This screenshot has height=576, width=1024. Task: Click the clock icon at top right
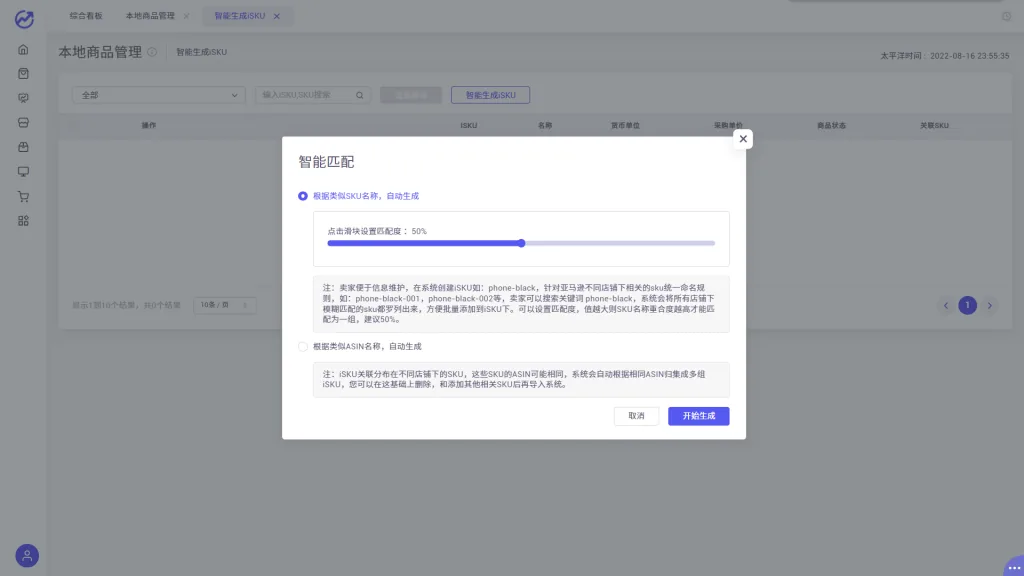point(1006,16)
